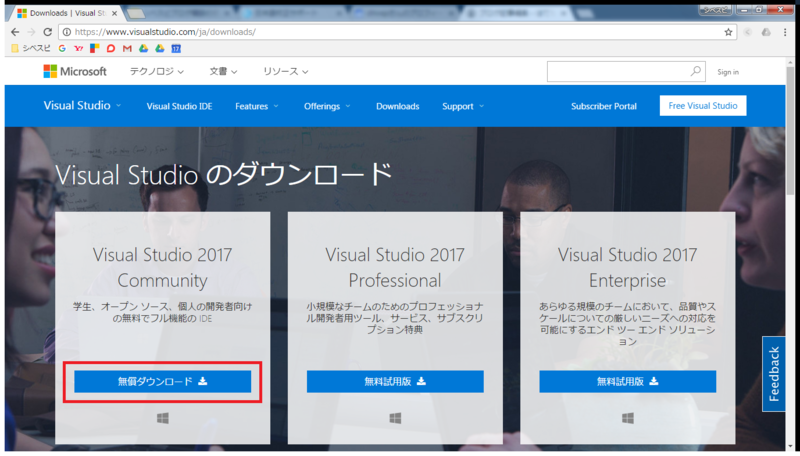The width and height of the screenshot is (800, 456).
Task: Open Visual Studio IDE nav item
Action: 179,106
